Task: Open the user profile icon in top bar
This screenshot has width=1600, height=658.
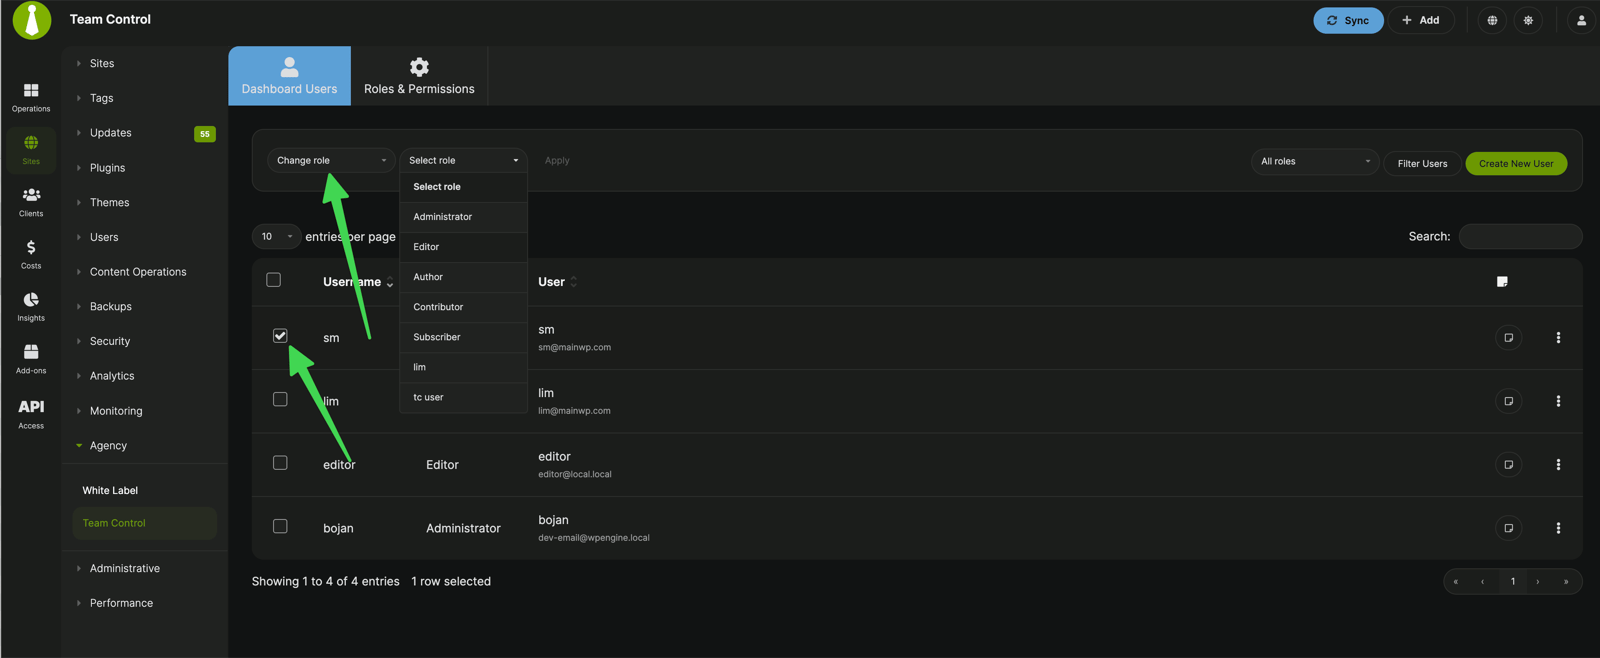Action: coord(1581,20)
